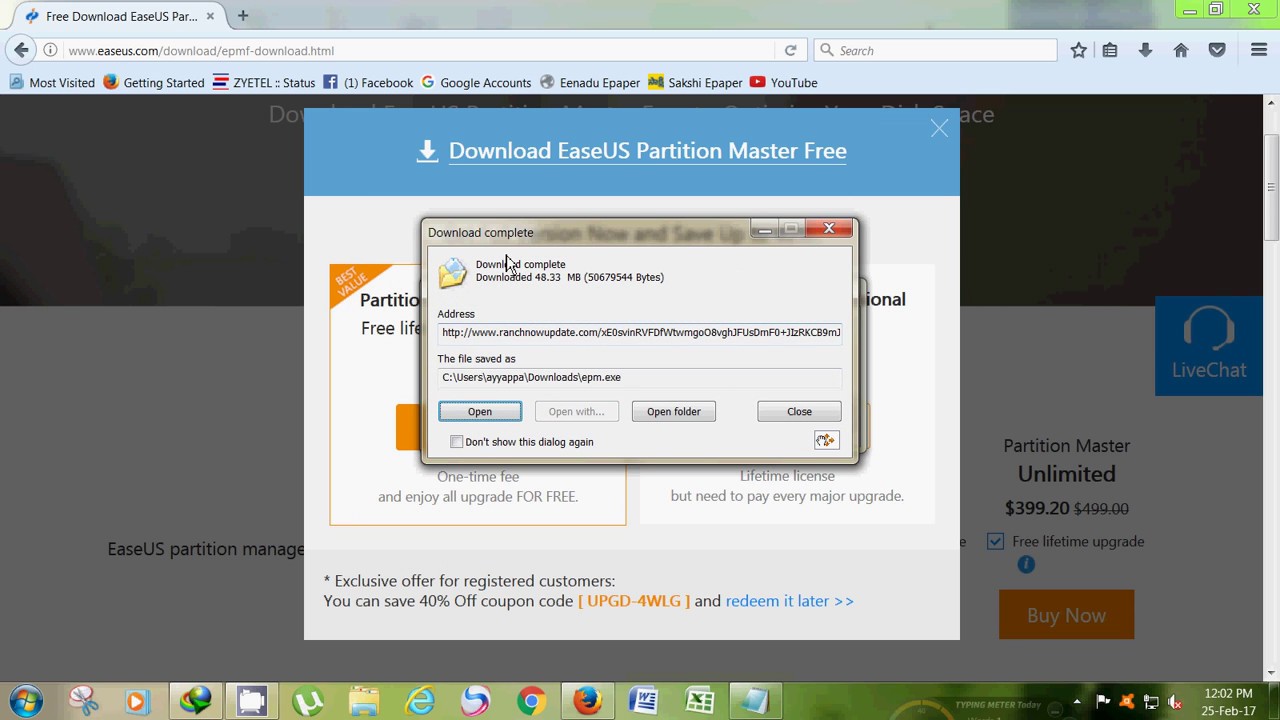Click Buy Now for Partition Master Unlimited

[1066, 615]
